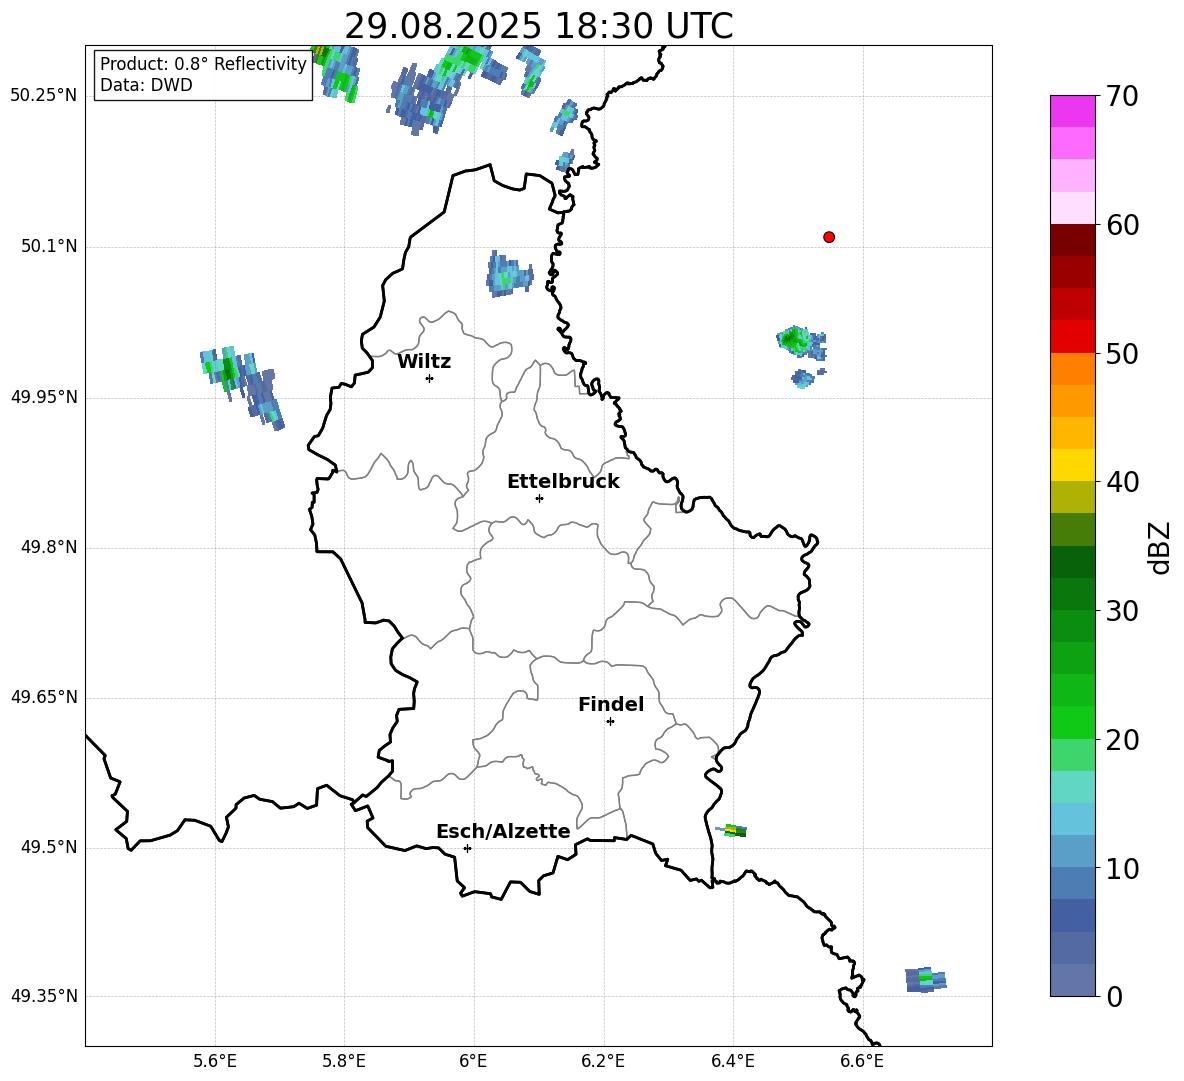Select the Esch/Alzette station label
The width and height of the screenshot is (1184, 1081).
[503, 831]
